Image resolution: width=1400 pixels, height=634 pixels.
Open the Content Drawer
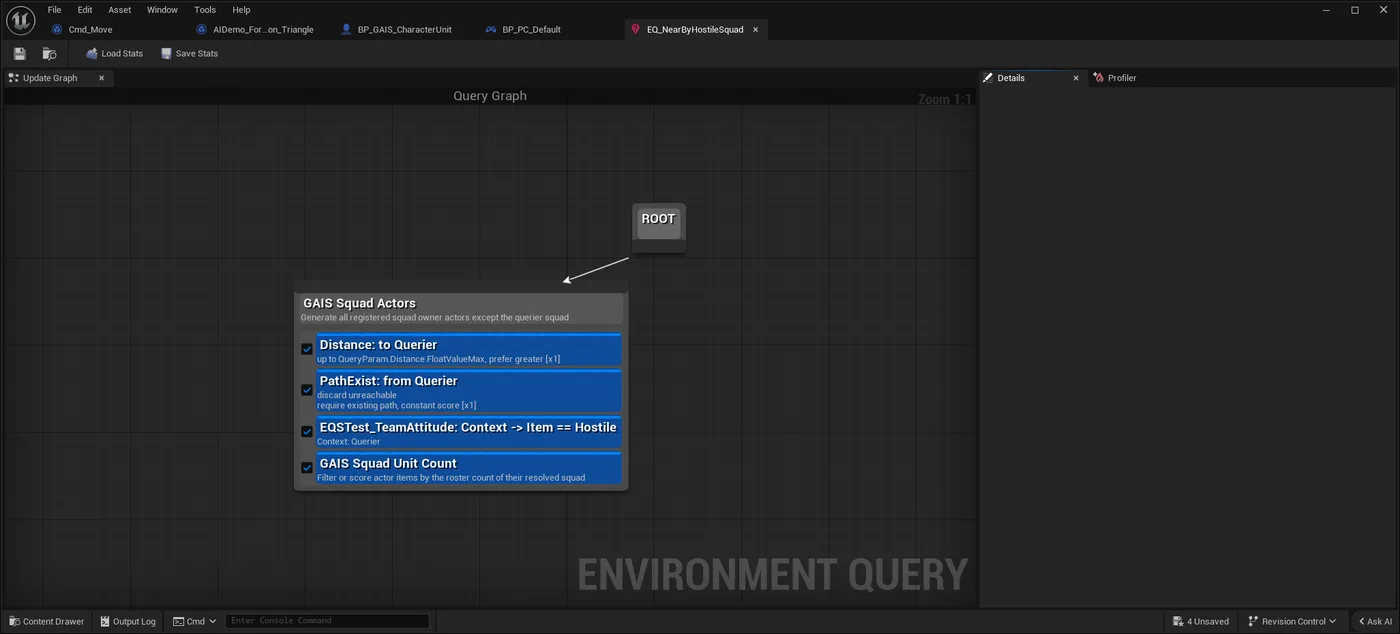click(x=47, y=621)
